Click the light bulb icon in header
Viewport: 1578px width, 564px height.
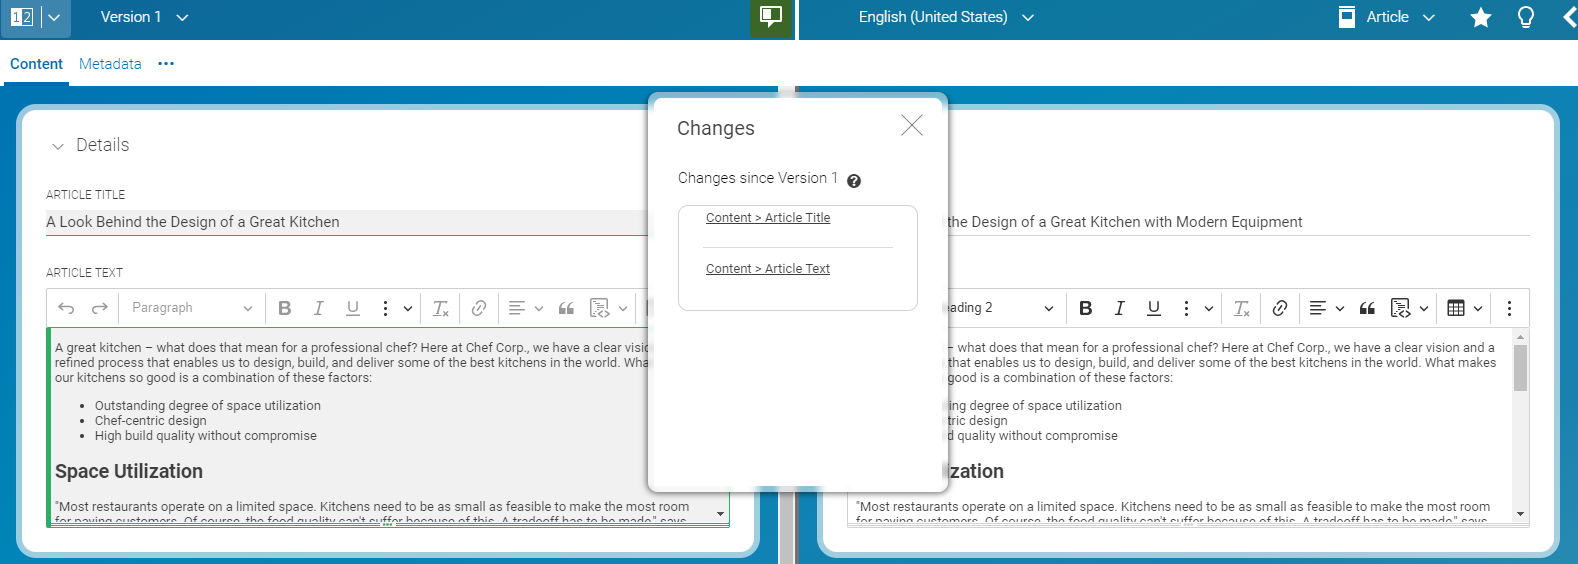pos(1525,18)
